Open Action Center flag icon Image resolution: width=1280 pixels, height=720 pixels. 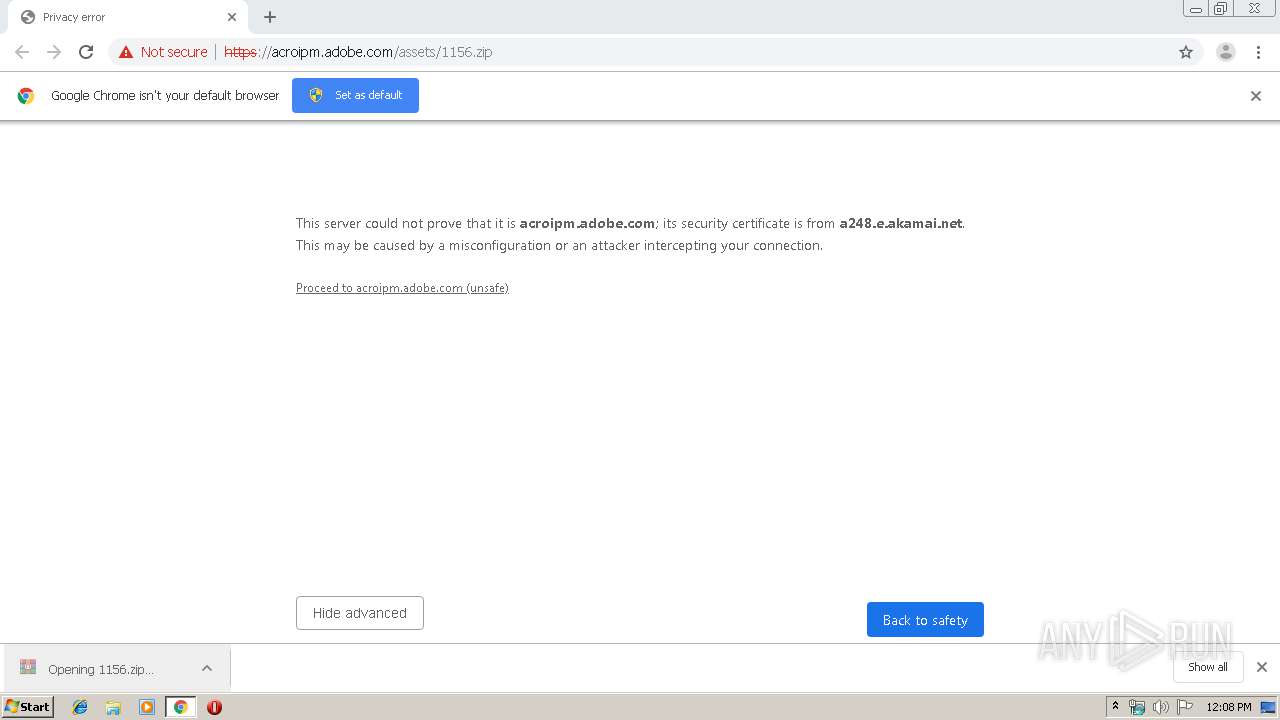pos(1185,707)
